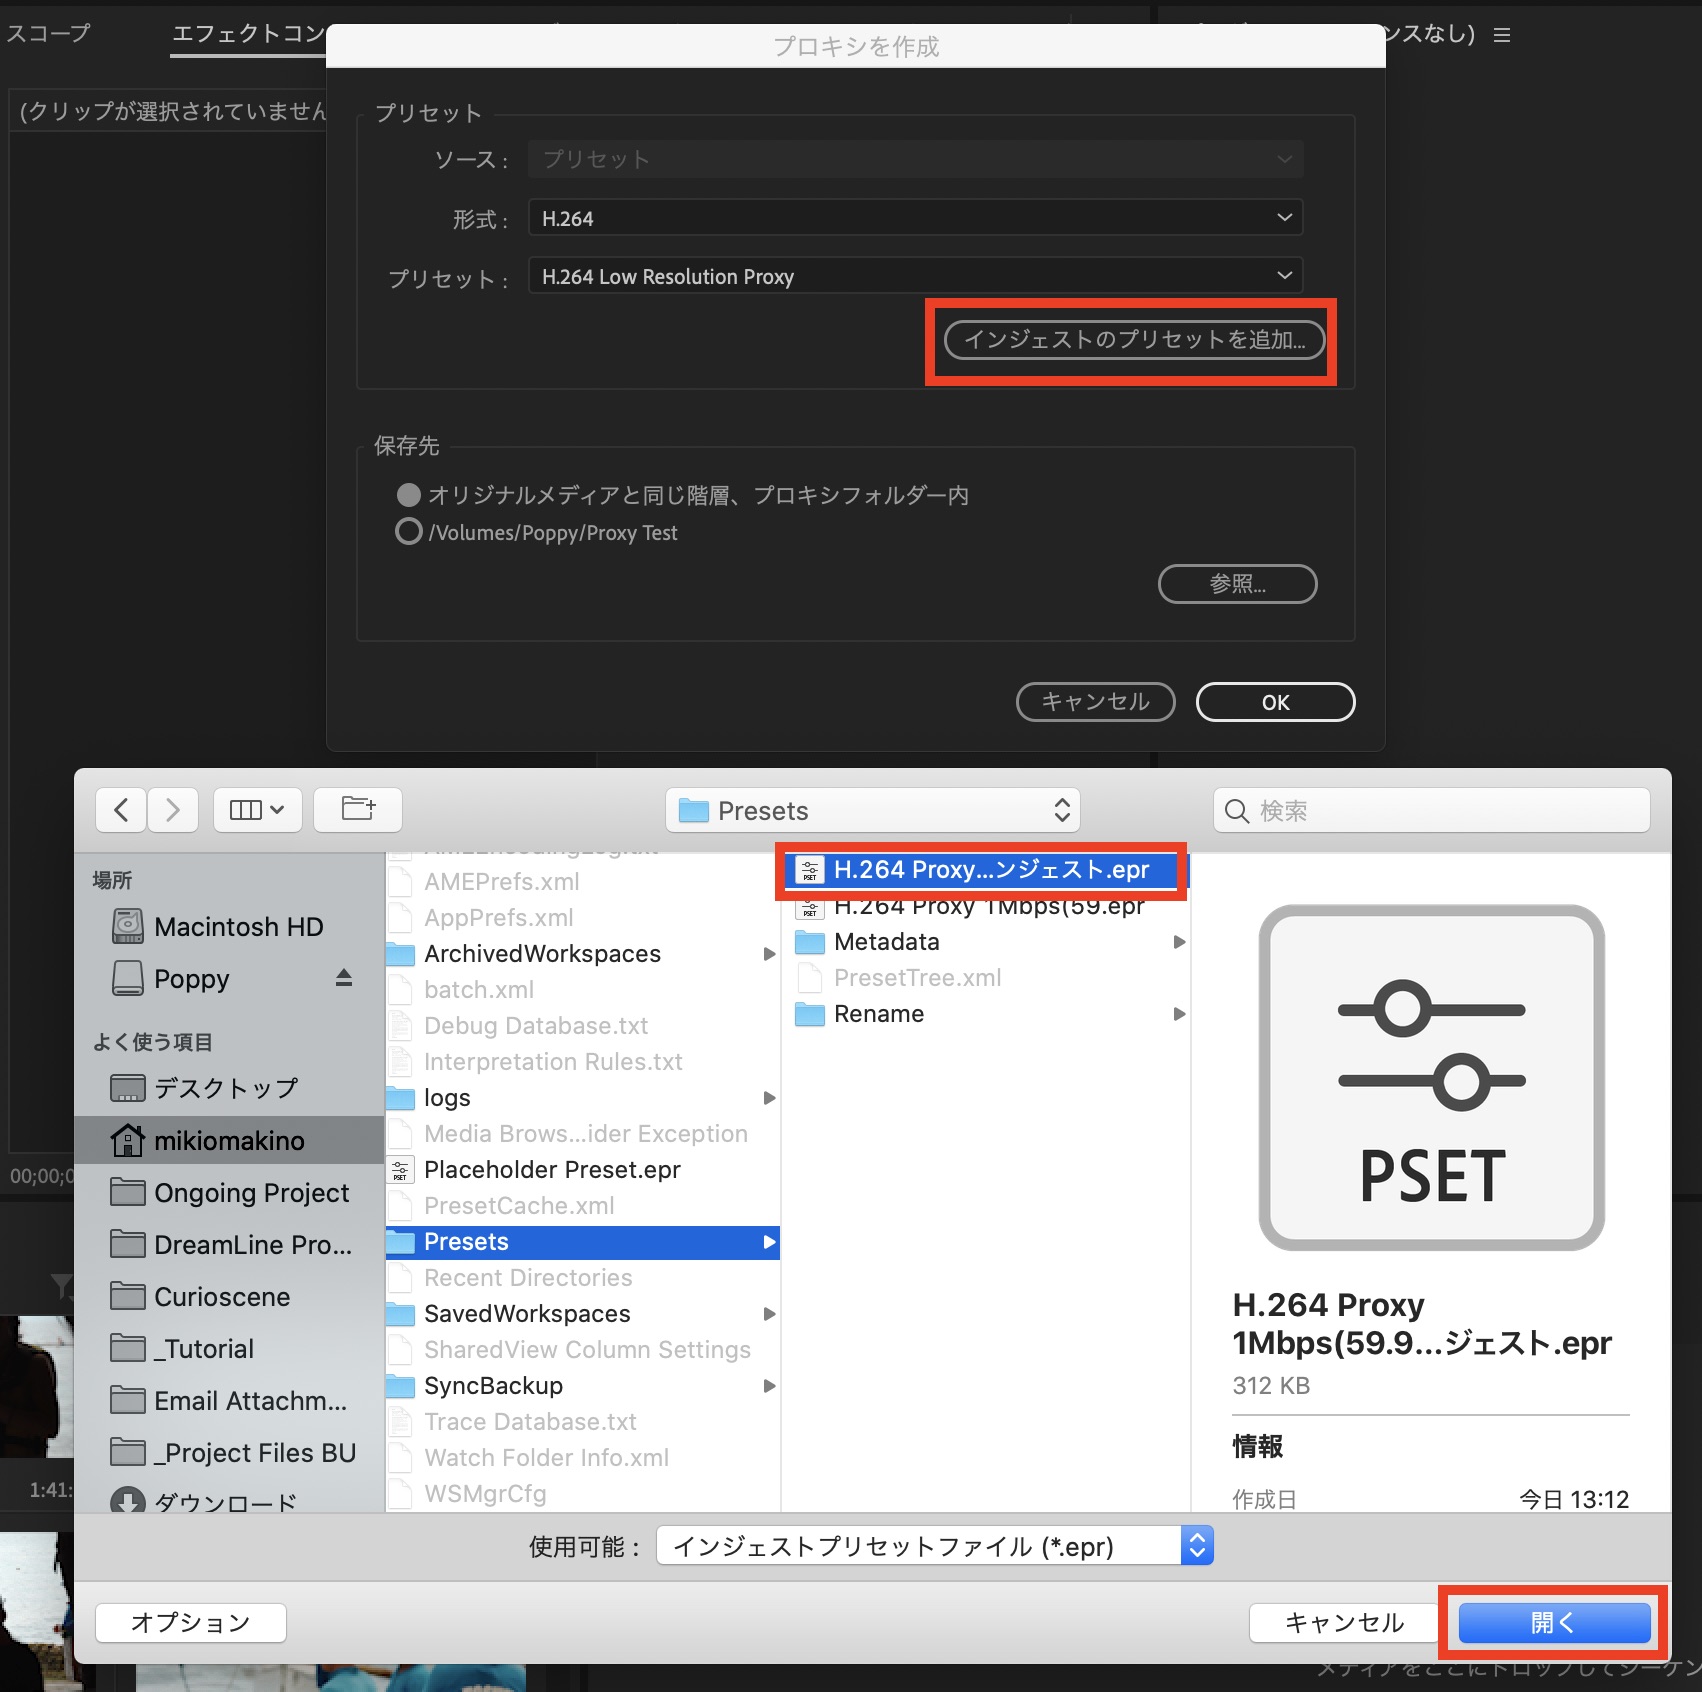Screen dimensions: 1702x1692
Task: Click 開く to open the preset
Action: click(1554, 1622)
